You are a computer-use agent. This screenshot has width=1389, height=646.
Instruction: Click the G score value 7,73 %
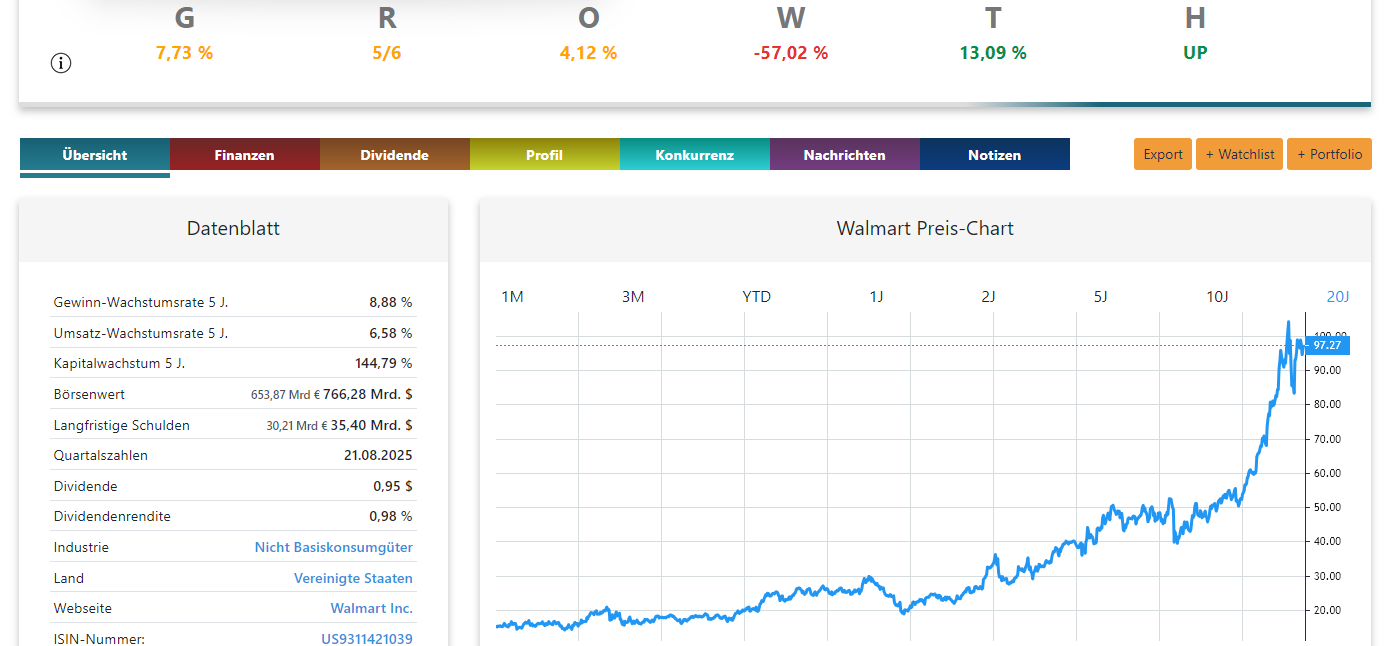[x=184, y=53]
